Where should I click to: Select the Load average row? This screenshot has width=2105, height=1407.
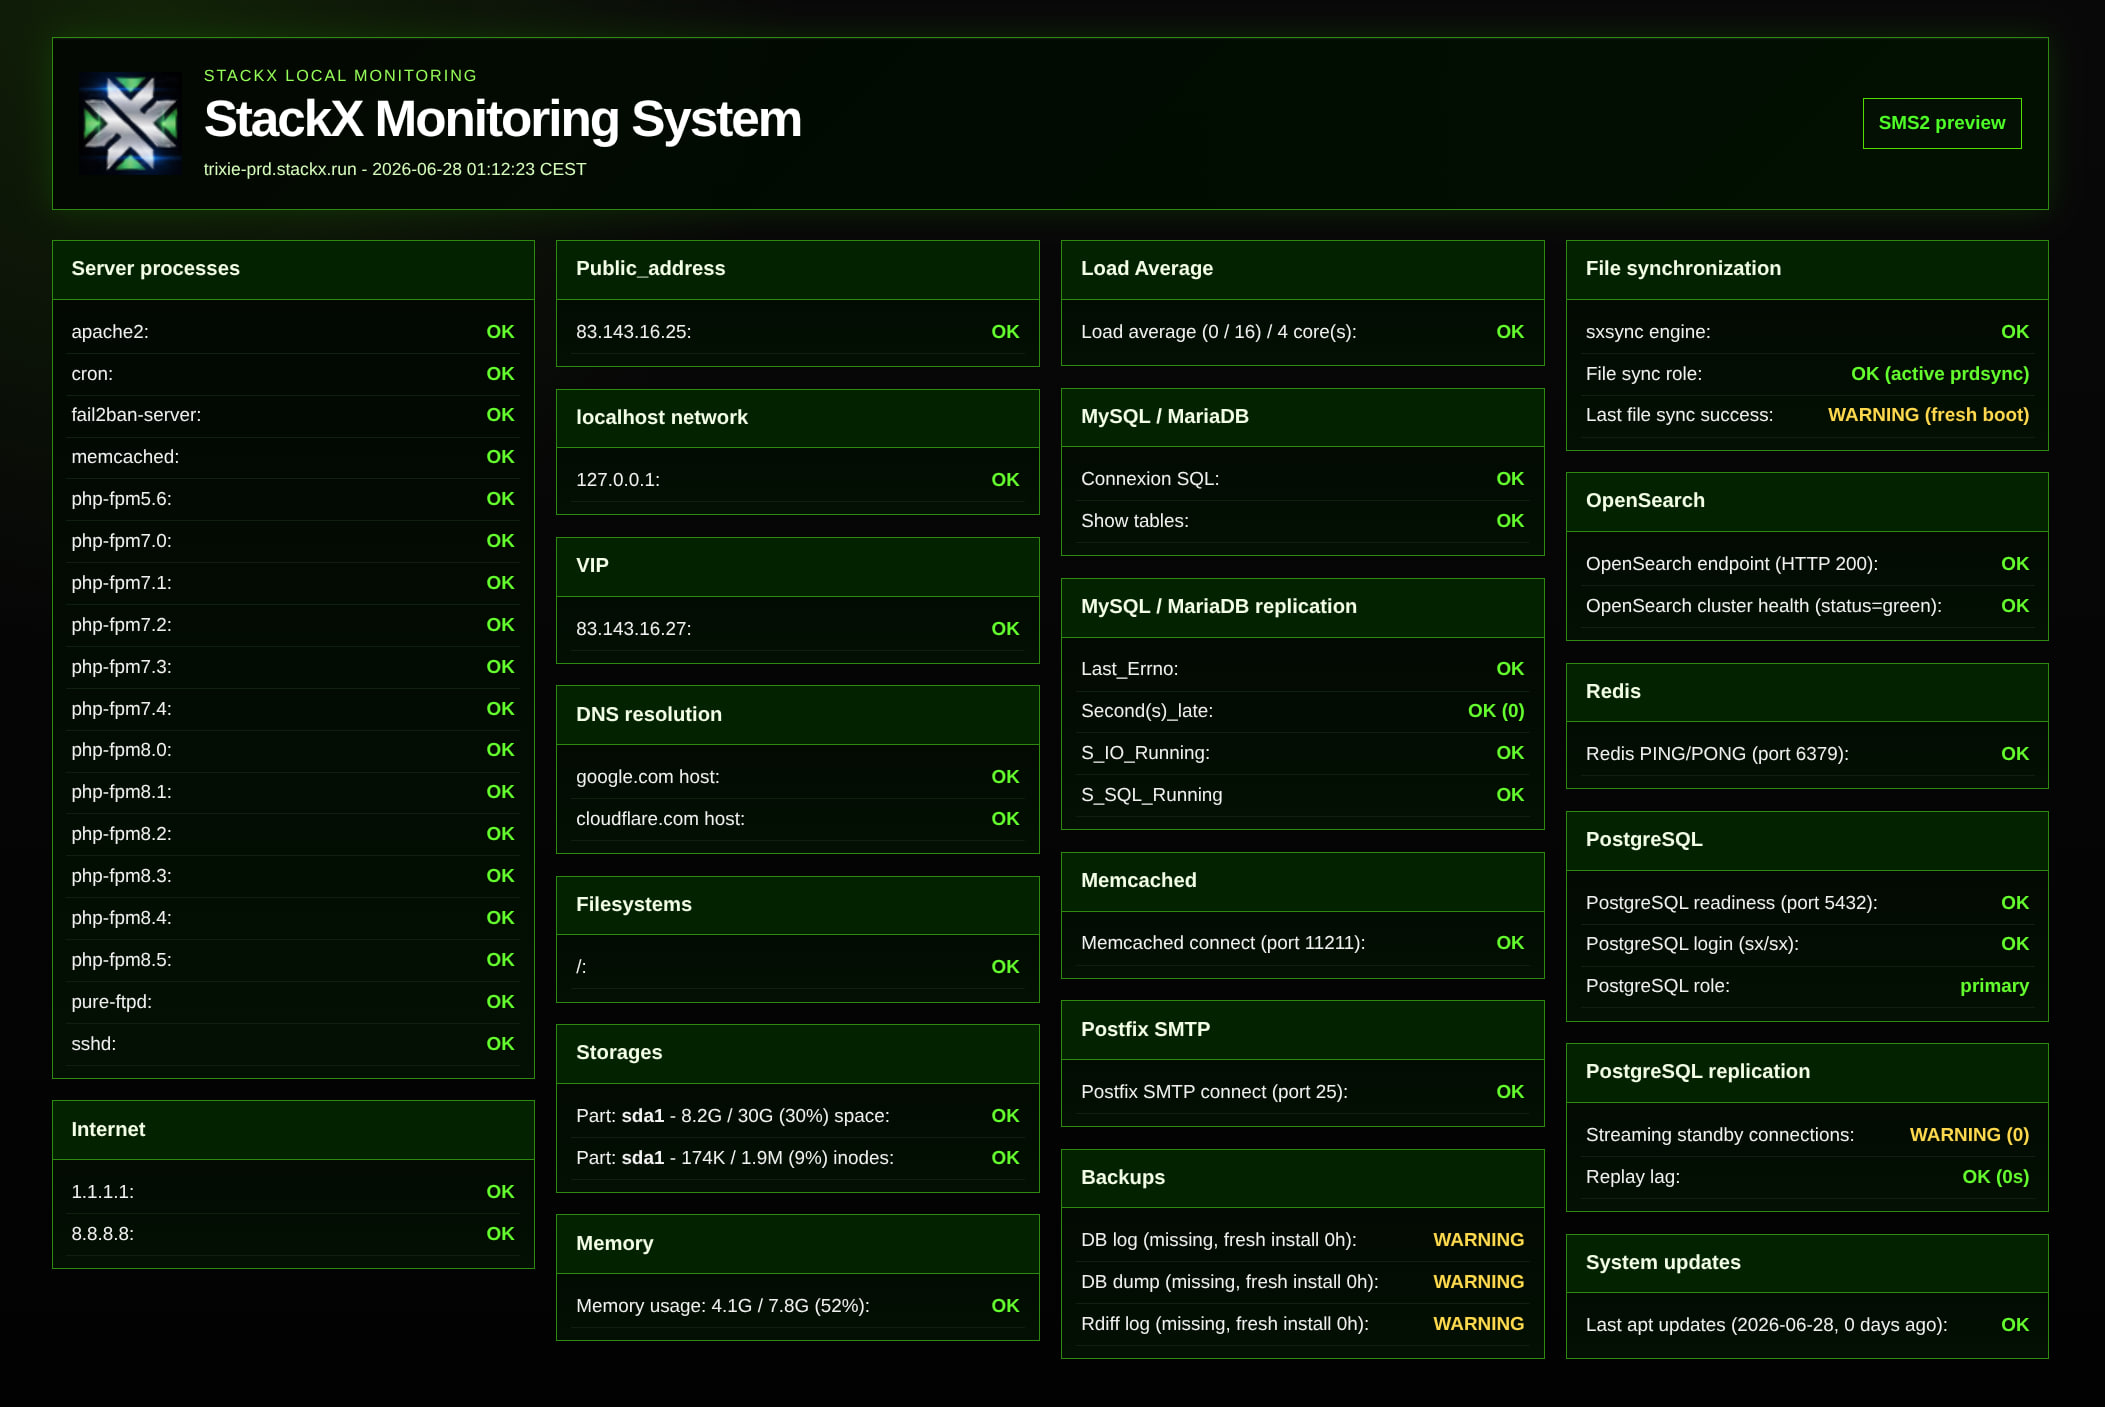(x=1303, y=332)
